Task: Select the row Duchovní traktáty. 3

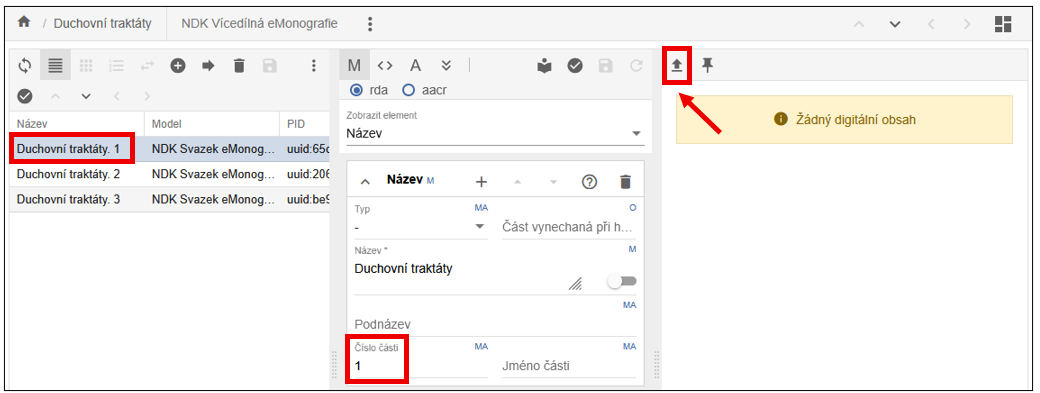Action: point(170,199)
